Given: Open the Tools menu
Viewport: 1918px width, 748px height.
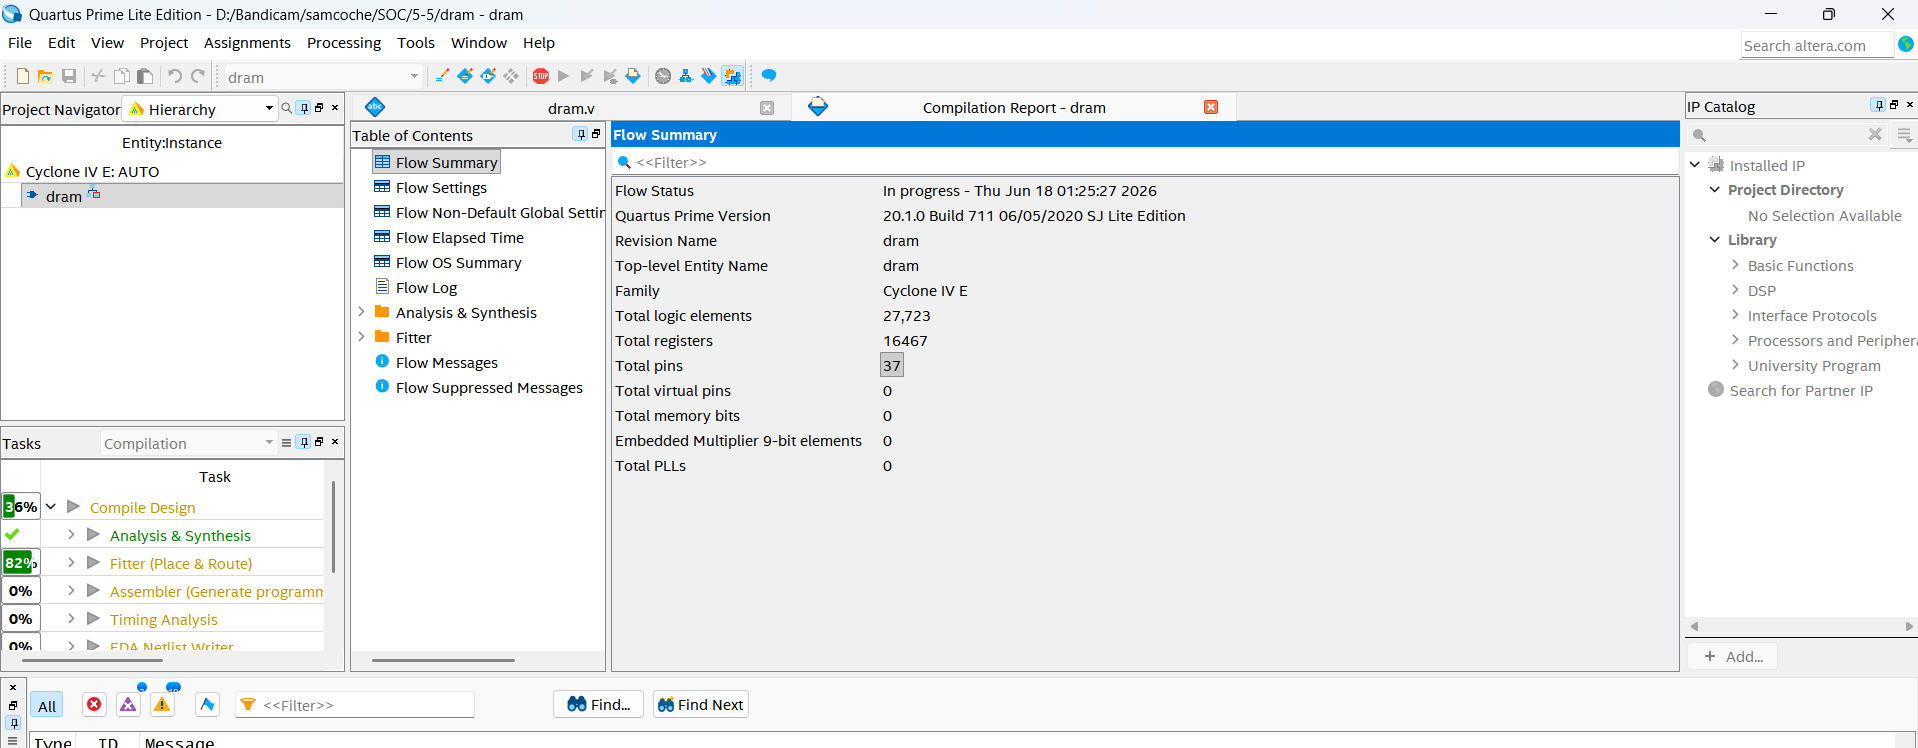Looking at the screenshot, I should coord(416,42).
